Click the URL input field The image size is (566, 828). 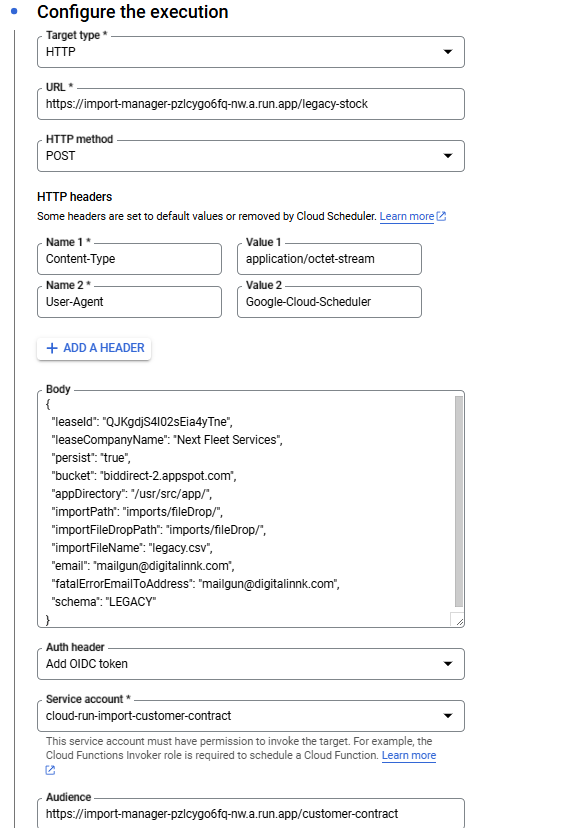(x=251, y=104)
